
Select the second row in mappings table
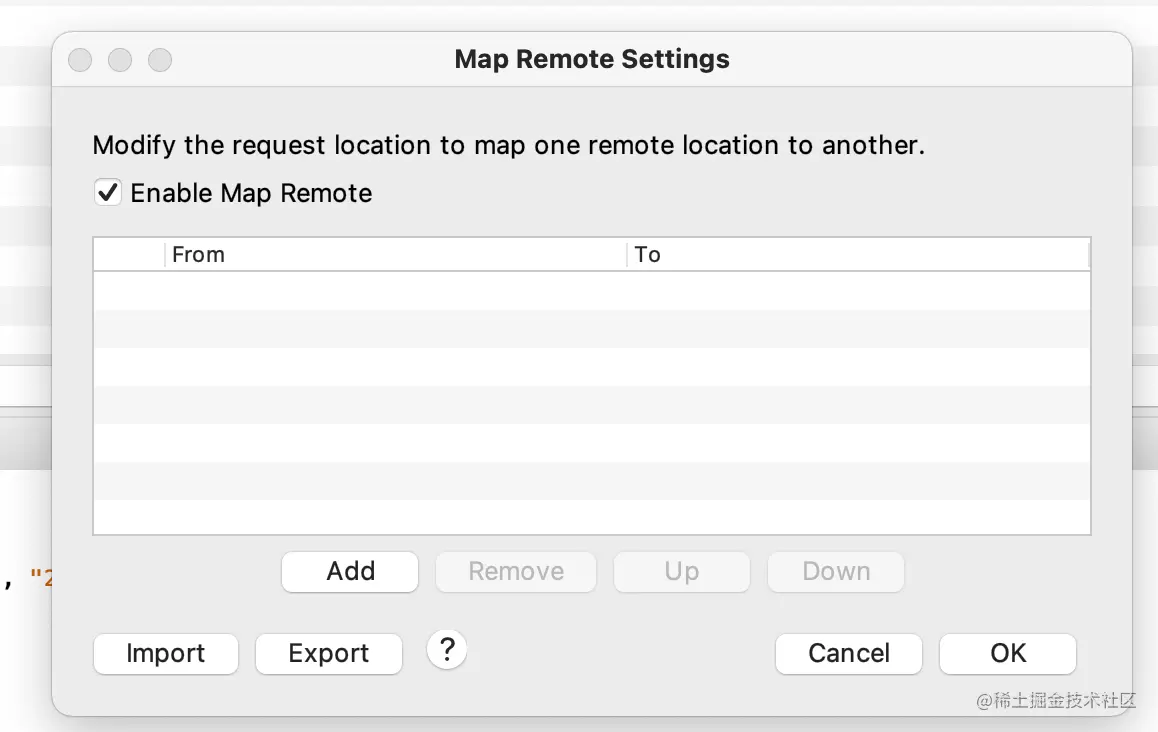point(590,329)
